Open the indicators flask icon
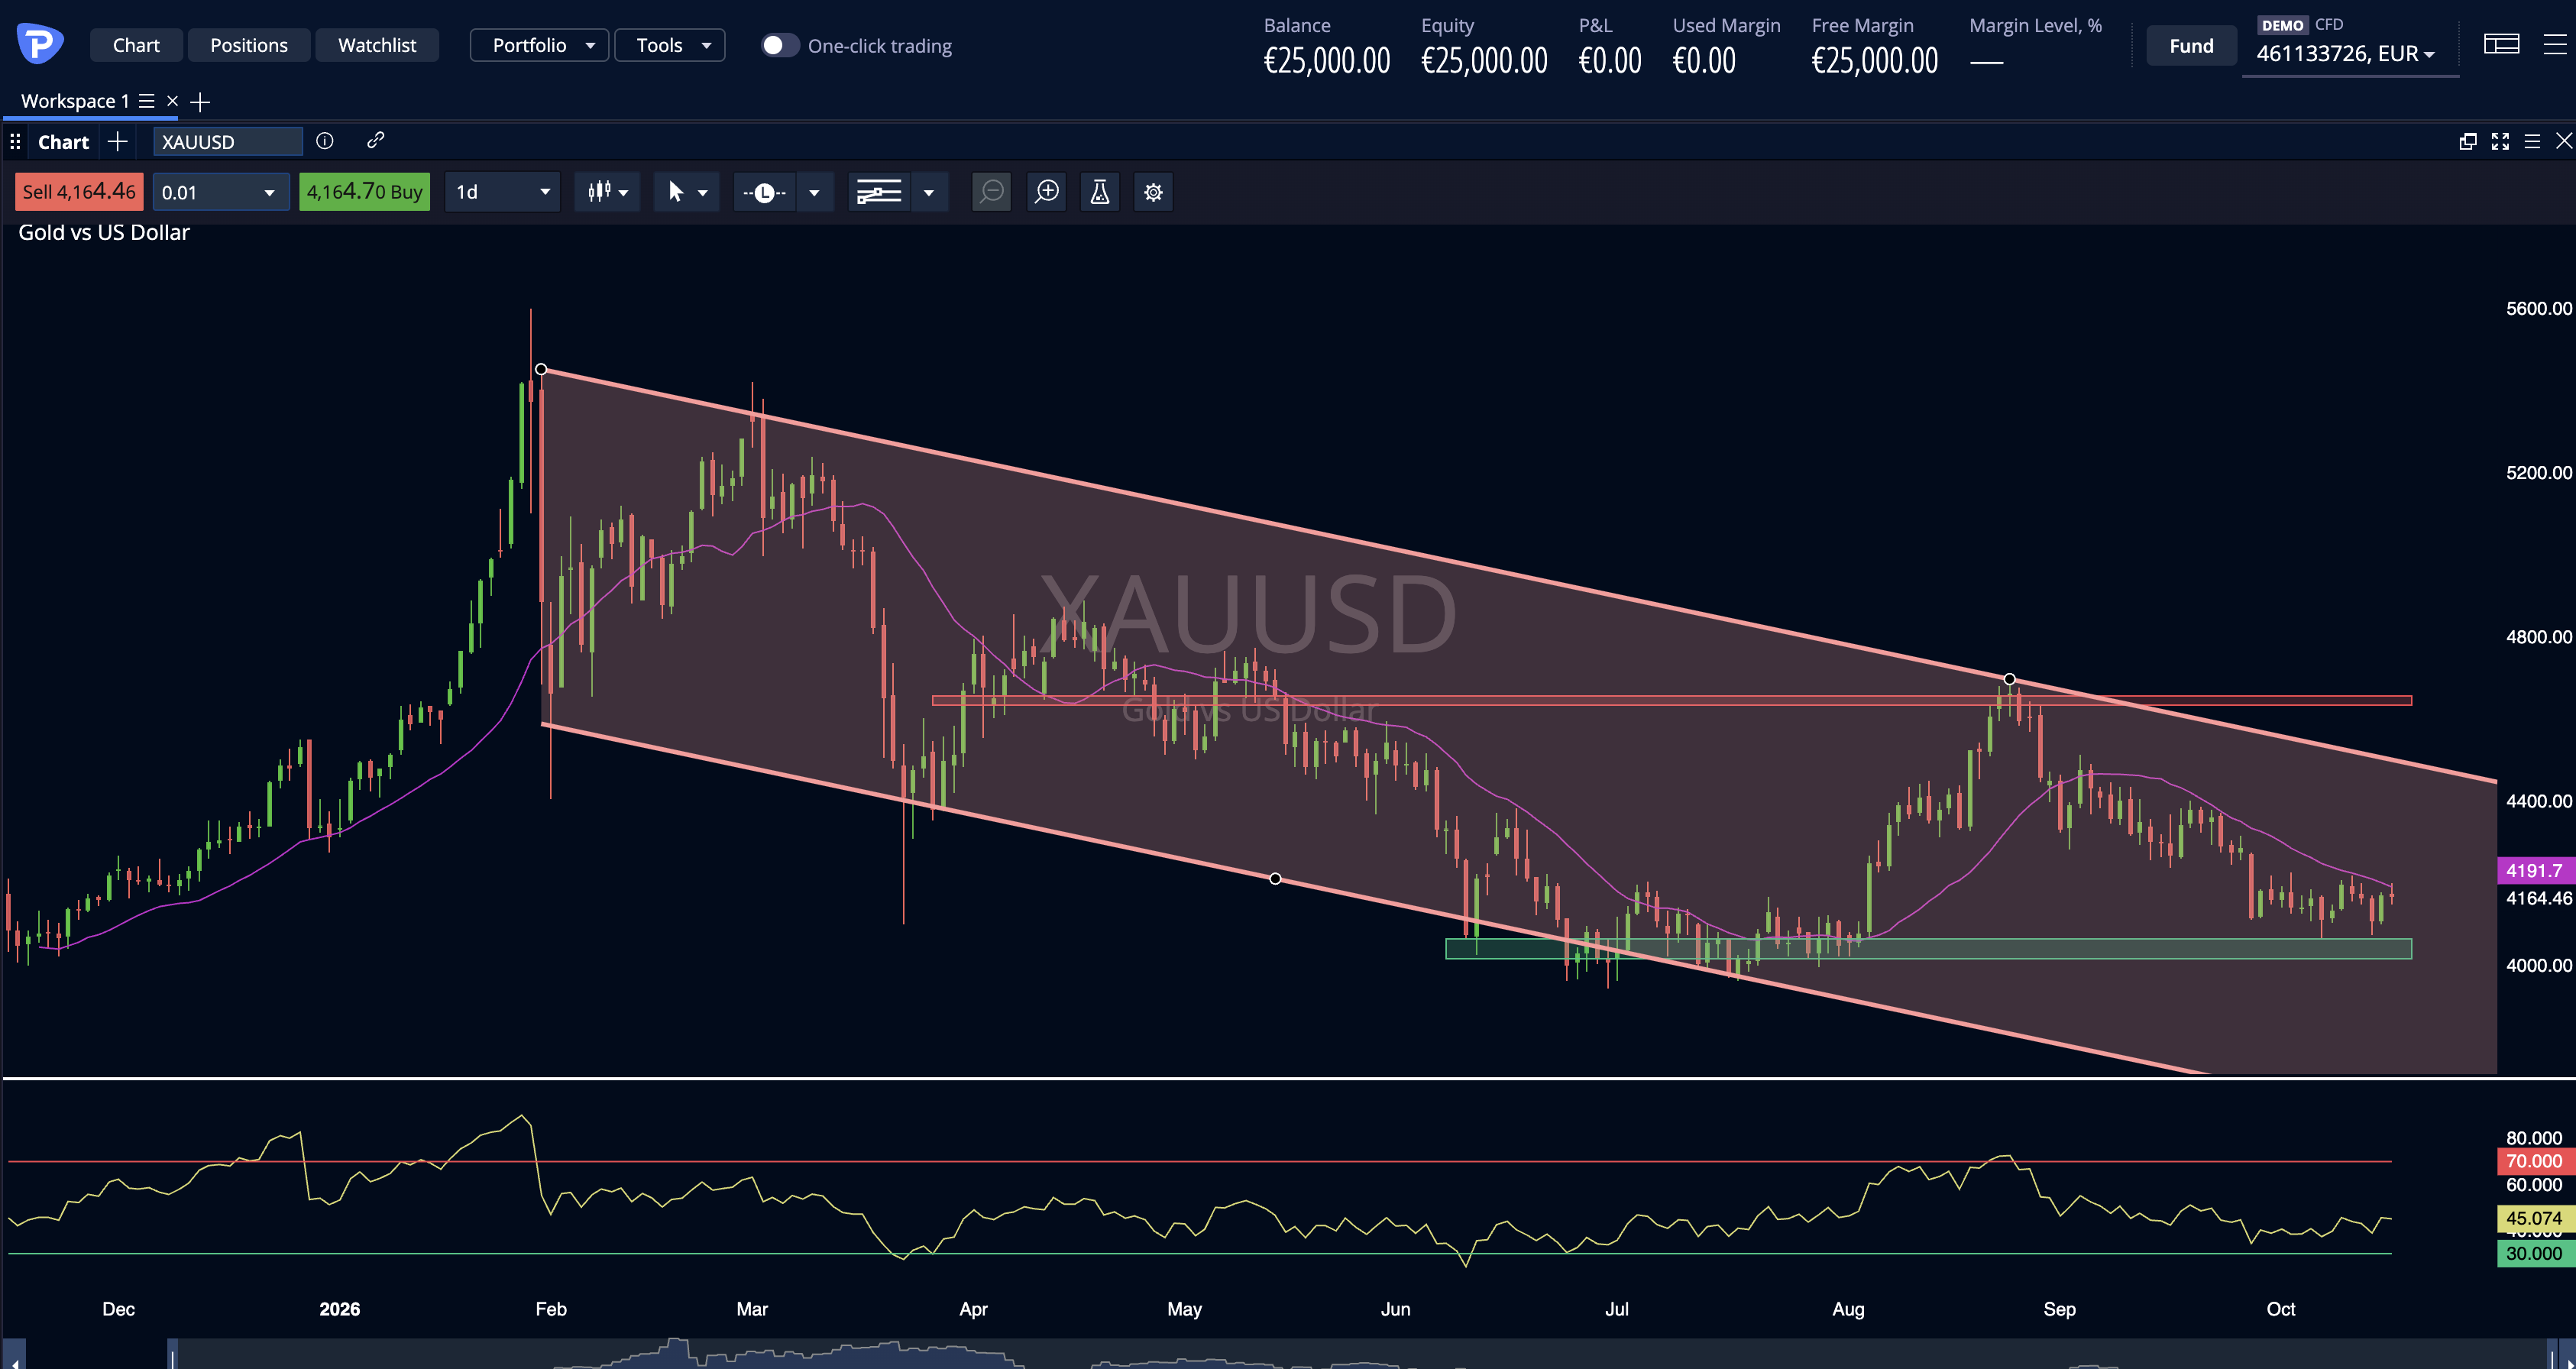Viewport: 2576px width, 1369px height. [x=1099, y=192]
